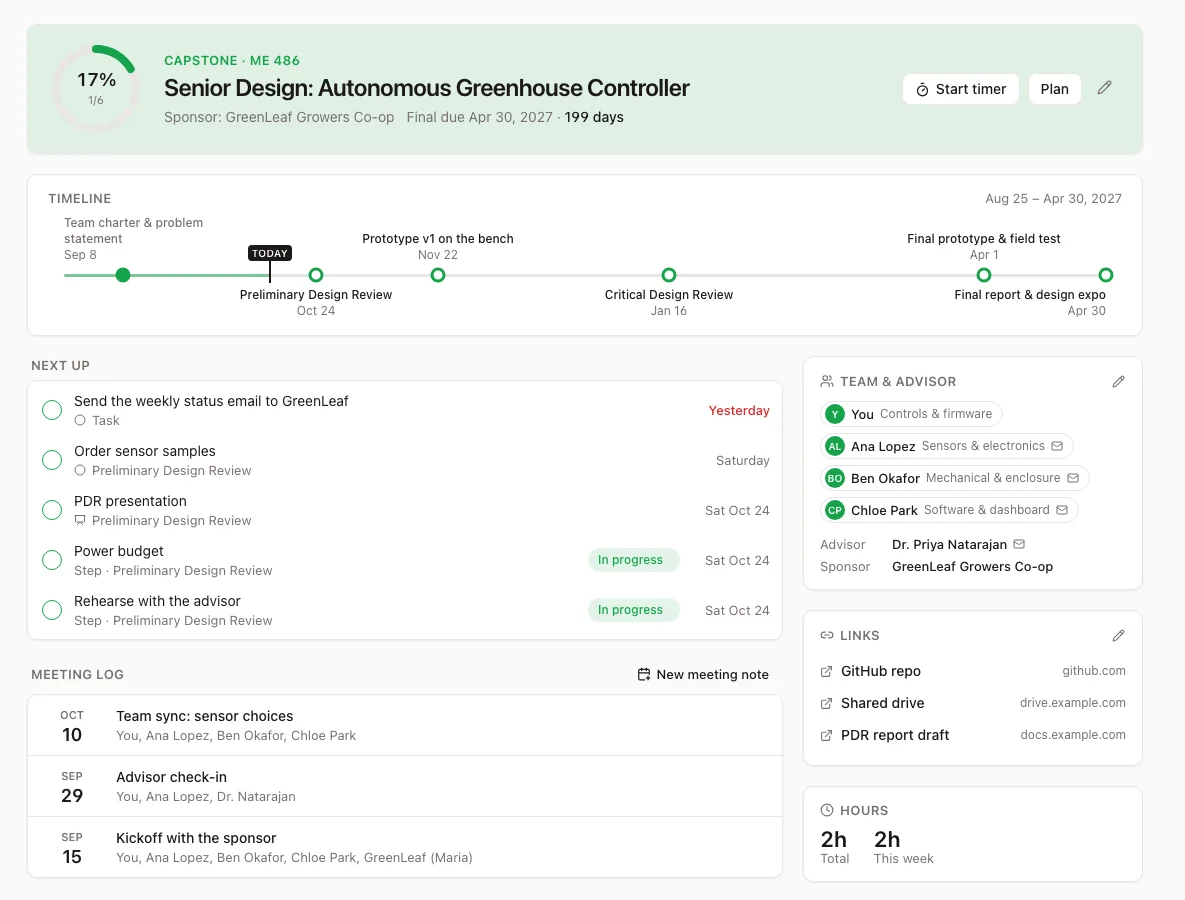Screen dimensions: 1185x900
Task: Click the '2h This week' hours value
Action: pyautogui.click(x=903, y=847)
